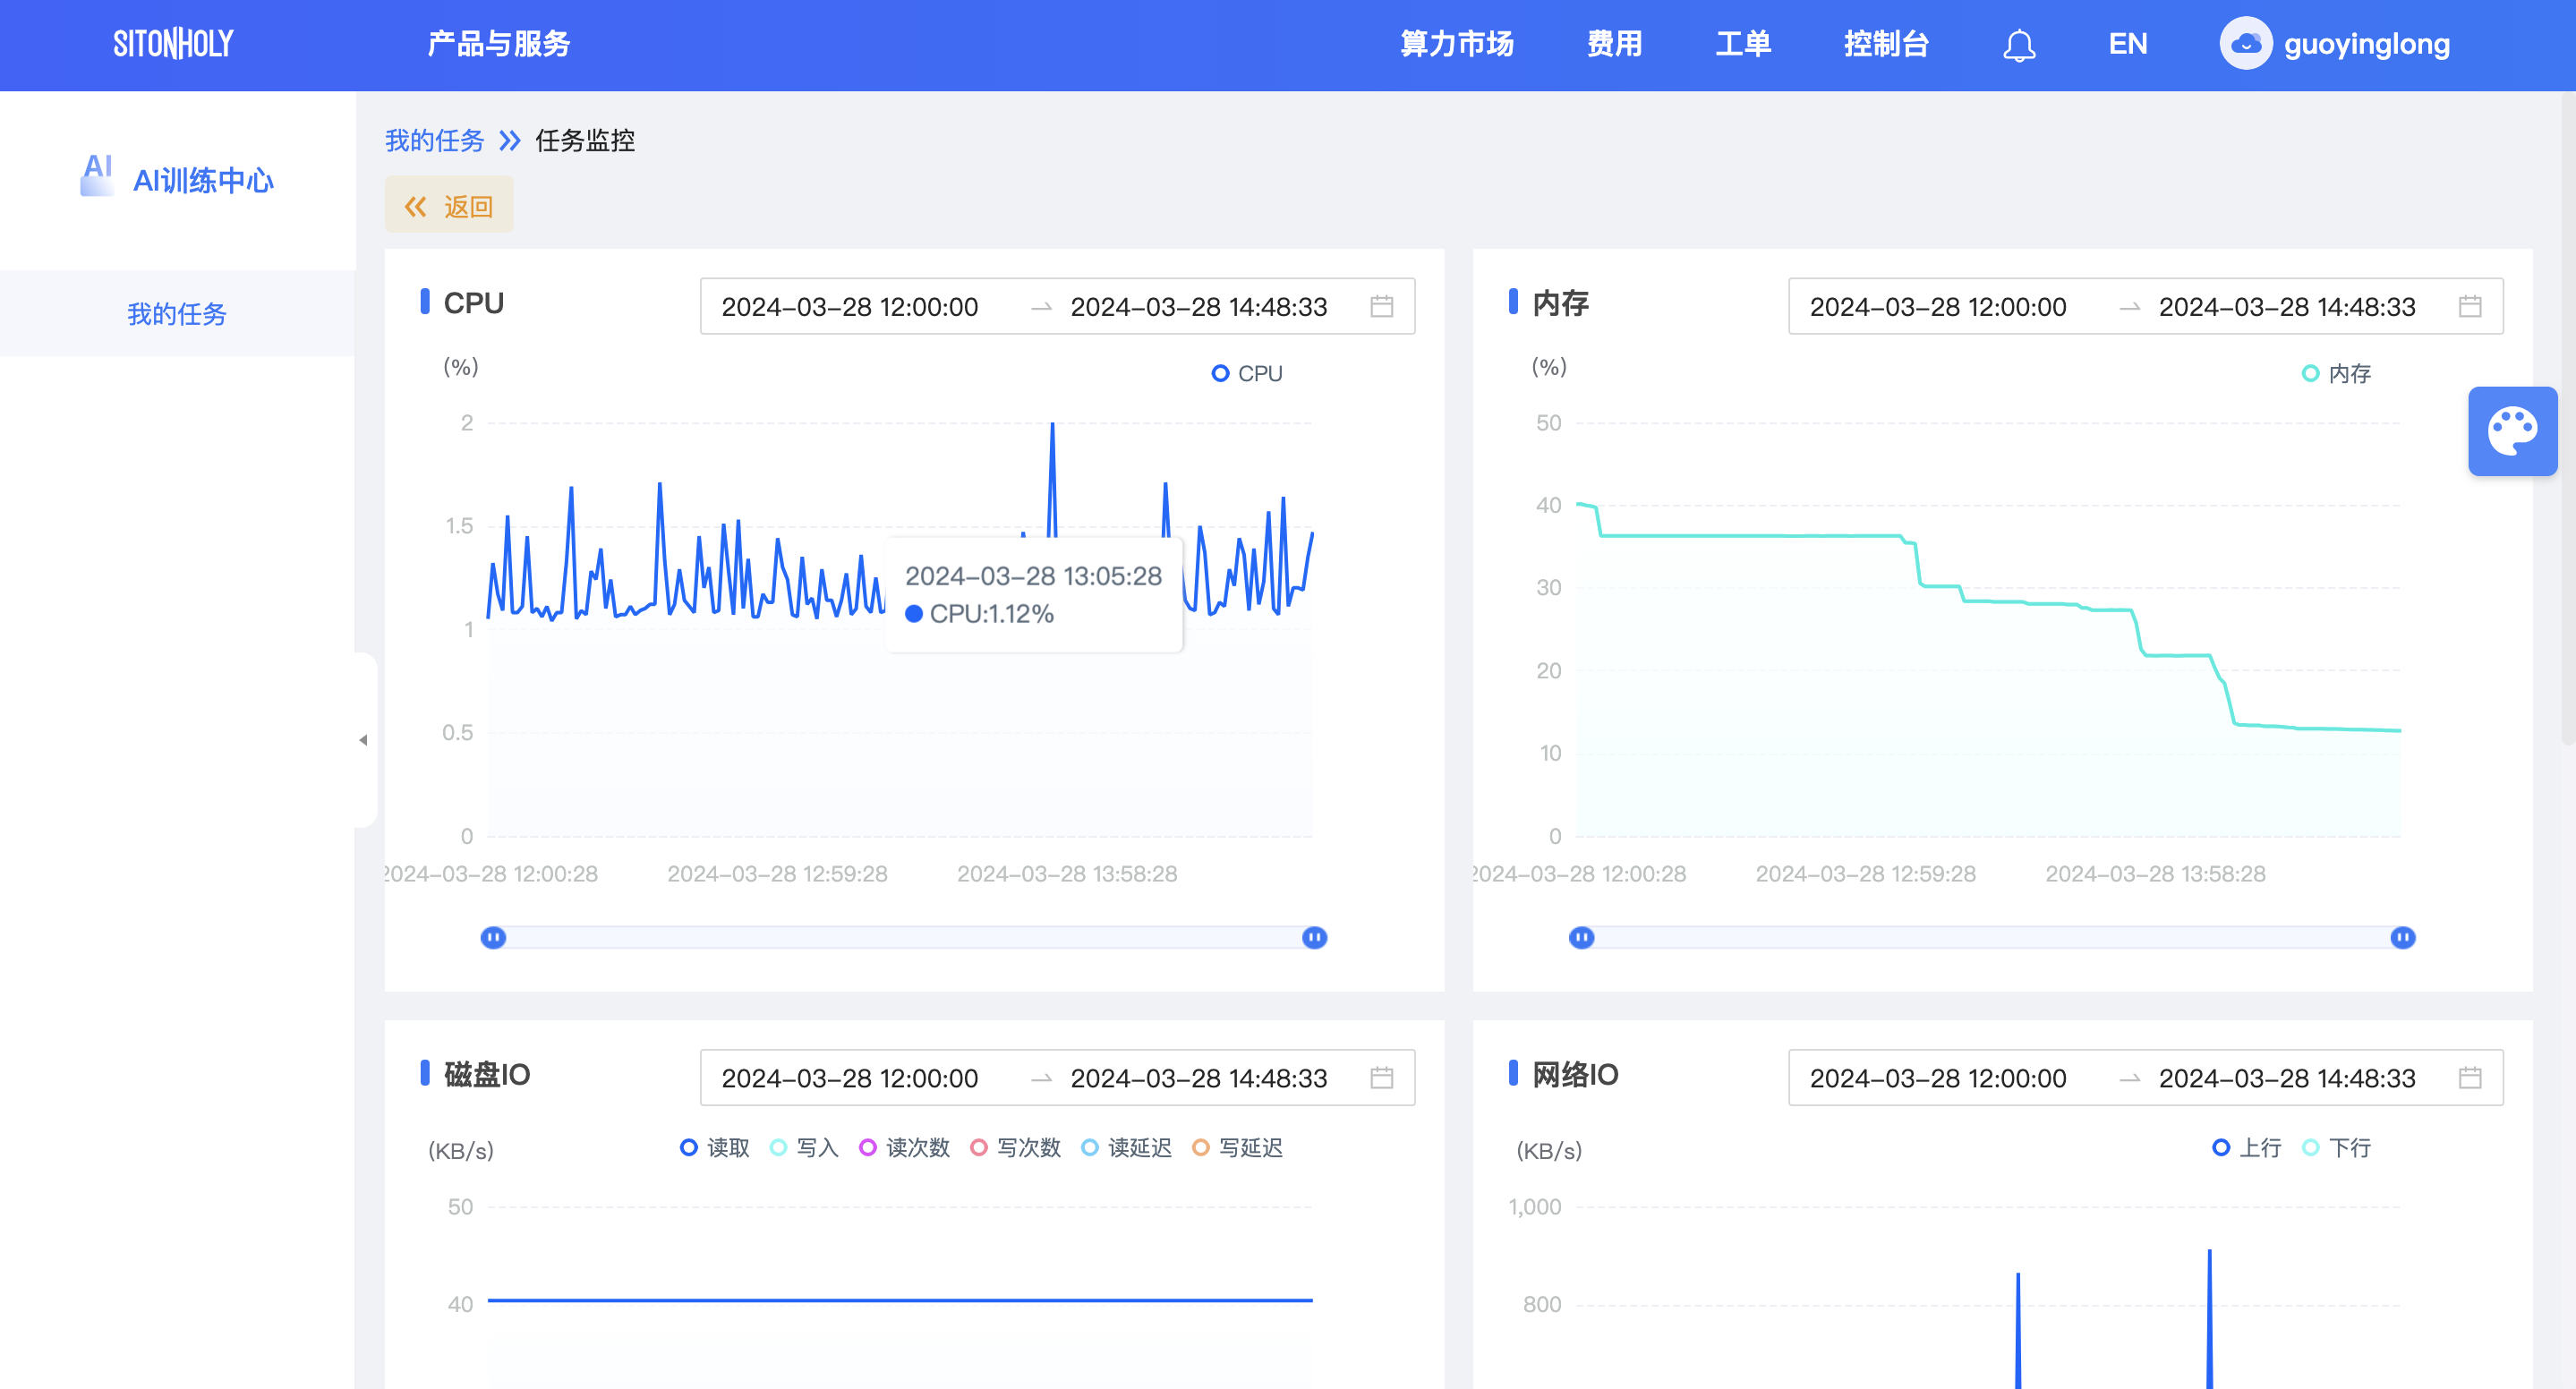Viewport: 2576px width, 1389px height.
Task: Click the CPU chart start time field
Action: [x=849, y=306]
